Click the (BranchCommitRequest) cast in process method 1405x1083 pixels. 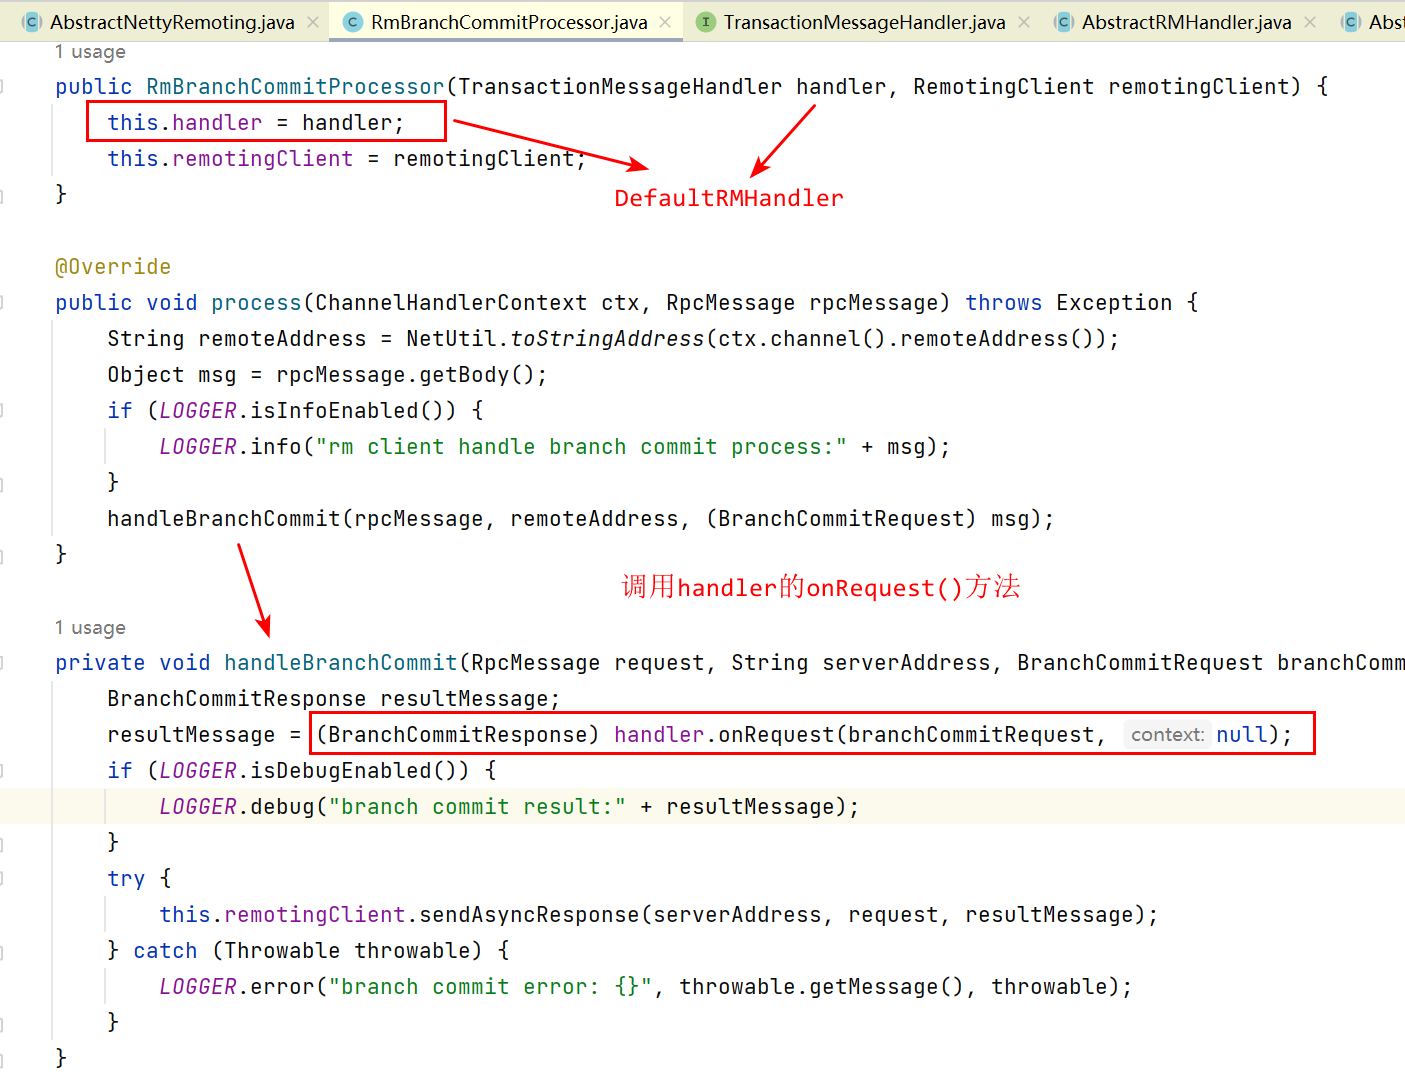click(x=841, y=519)
